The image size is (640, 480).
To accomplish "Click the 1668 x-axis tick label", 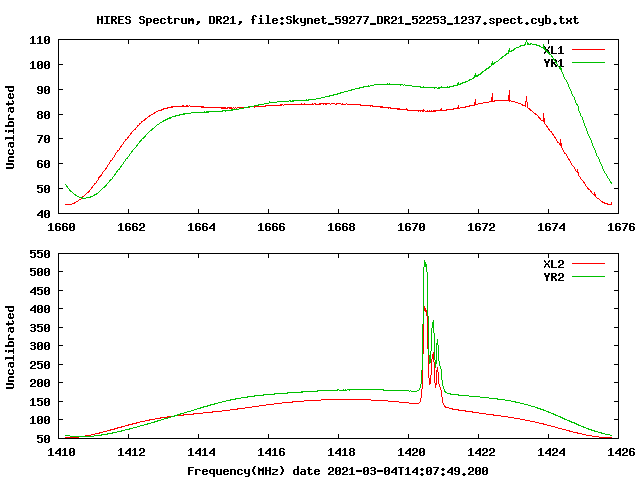I will (341, 227).
